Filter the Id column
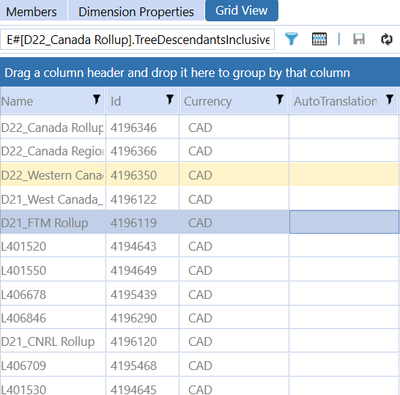This screenshot has height=395, width=400. 170,99
